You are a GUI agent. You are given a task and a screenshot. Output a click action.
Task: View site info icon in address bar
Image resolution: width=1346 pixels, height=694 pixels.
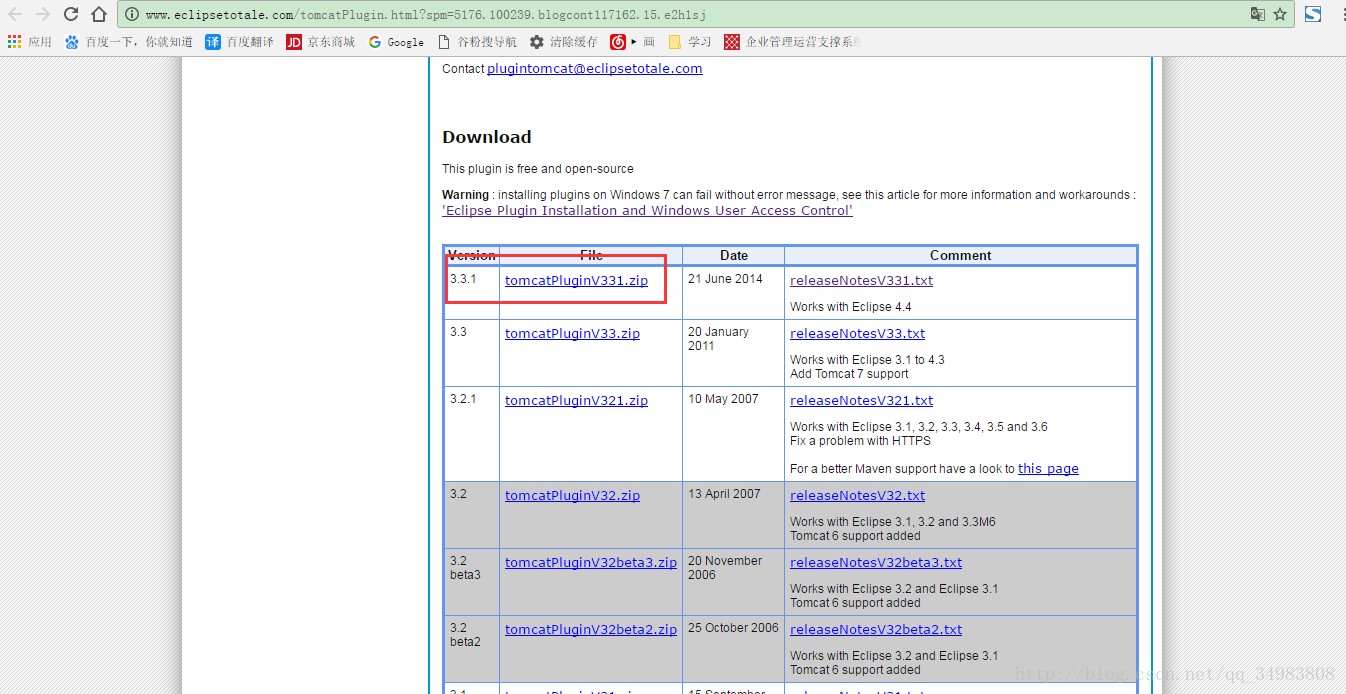(132, 14)
